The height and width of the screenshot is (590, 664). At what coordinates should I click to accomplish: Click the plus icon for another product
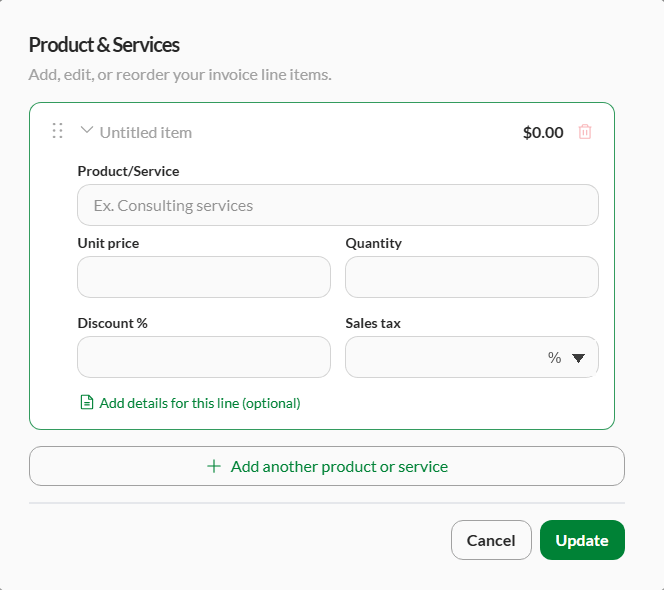pos(214,466)
